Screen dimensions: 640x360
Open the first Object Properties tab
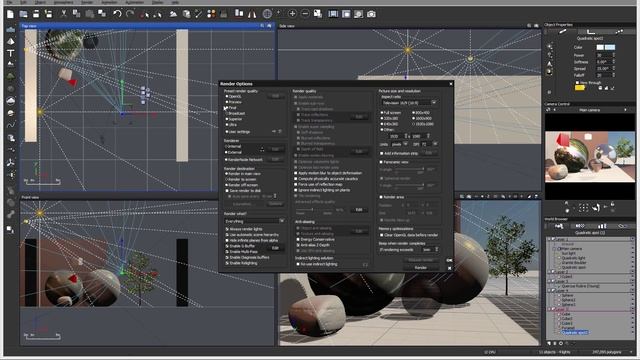(562, 31)
